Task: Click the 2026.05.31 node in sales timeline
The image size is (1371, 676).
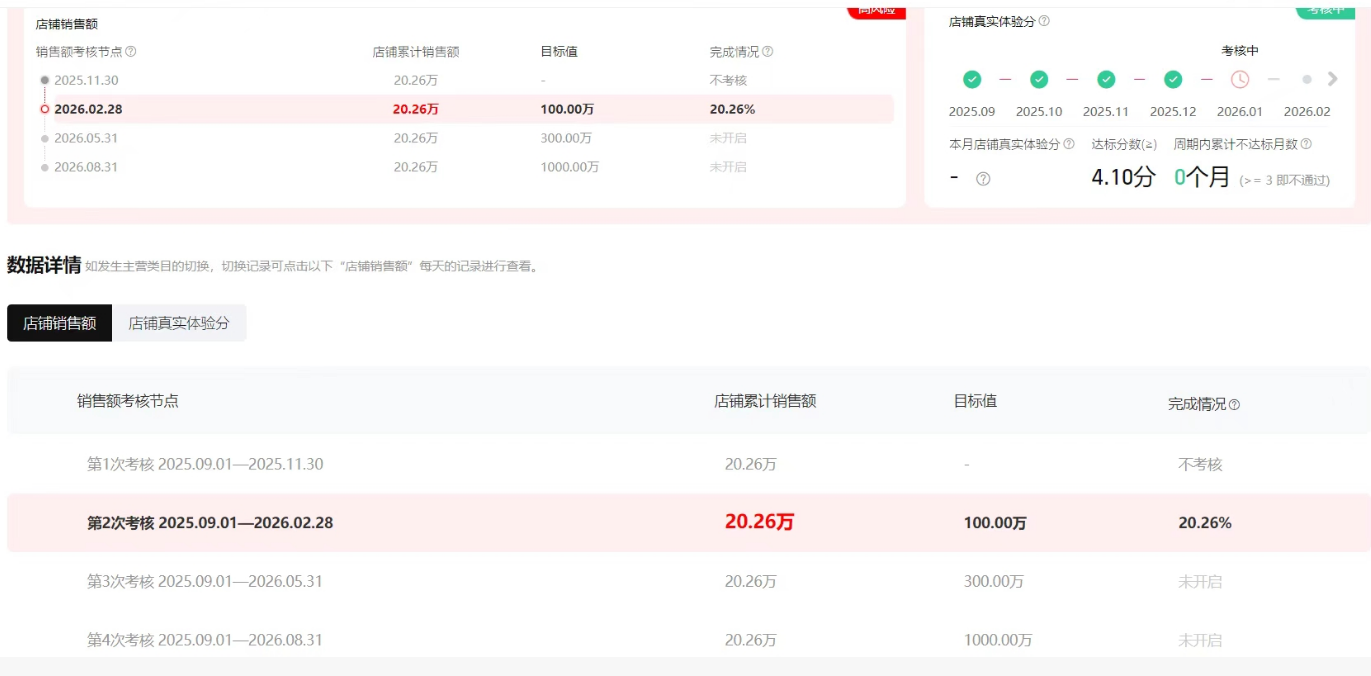Action: coord(86,138)
